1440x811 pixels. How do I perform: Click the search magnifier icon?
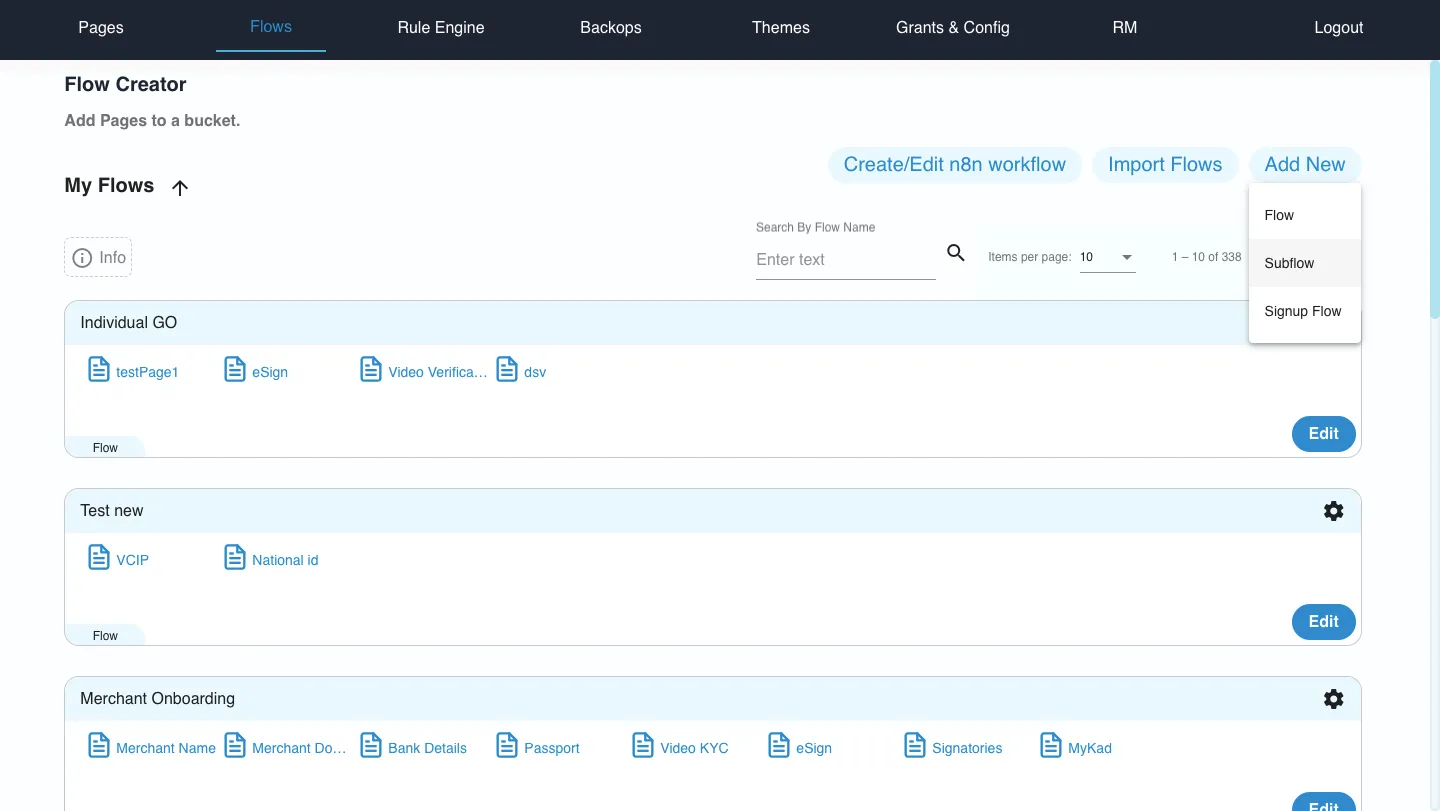pos(956,253)
